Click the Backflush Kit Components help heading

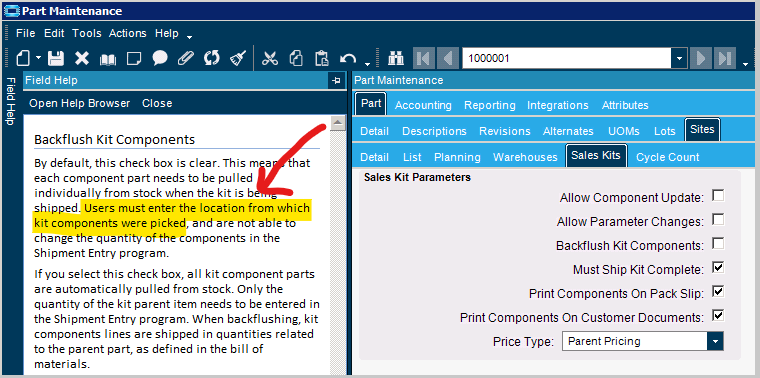114,140
